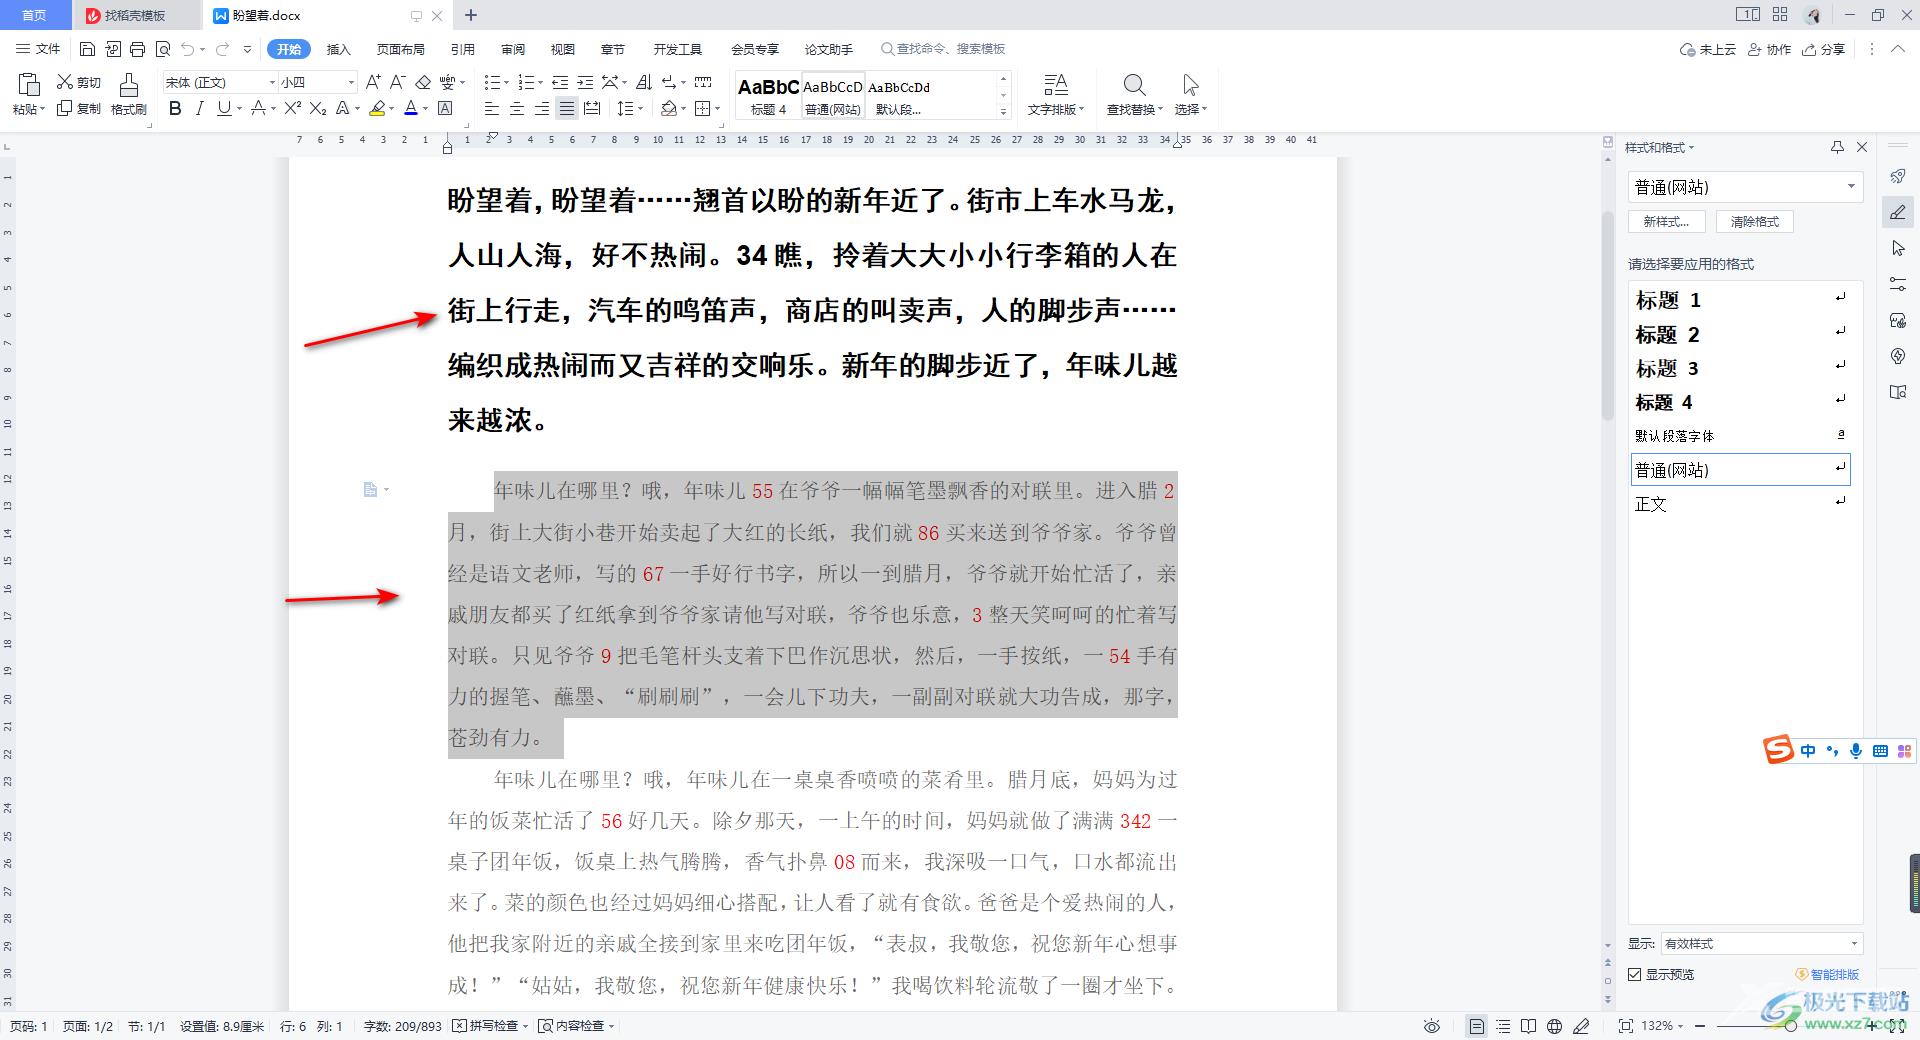1920x1040 pixels.
Task: Click the Text Layout (文字排版) icon
Action: click(x=1056, y=95)
